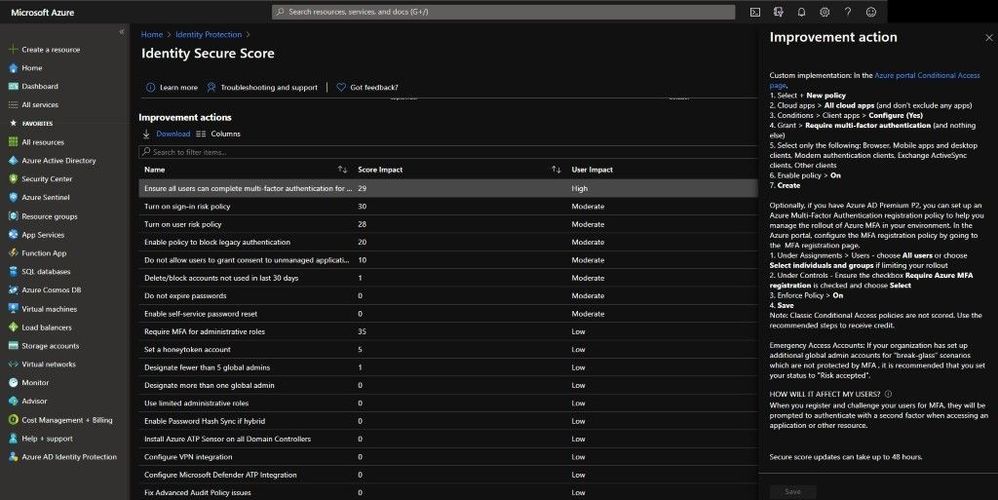Select the Turn on user risk policy row
Viewport: 998px width, 500px height.
[x=448, y=224]
